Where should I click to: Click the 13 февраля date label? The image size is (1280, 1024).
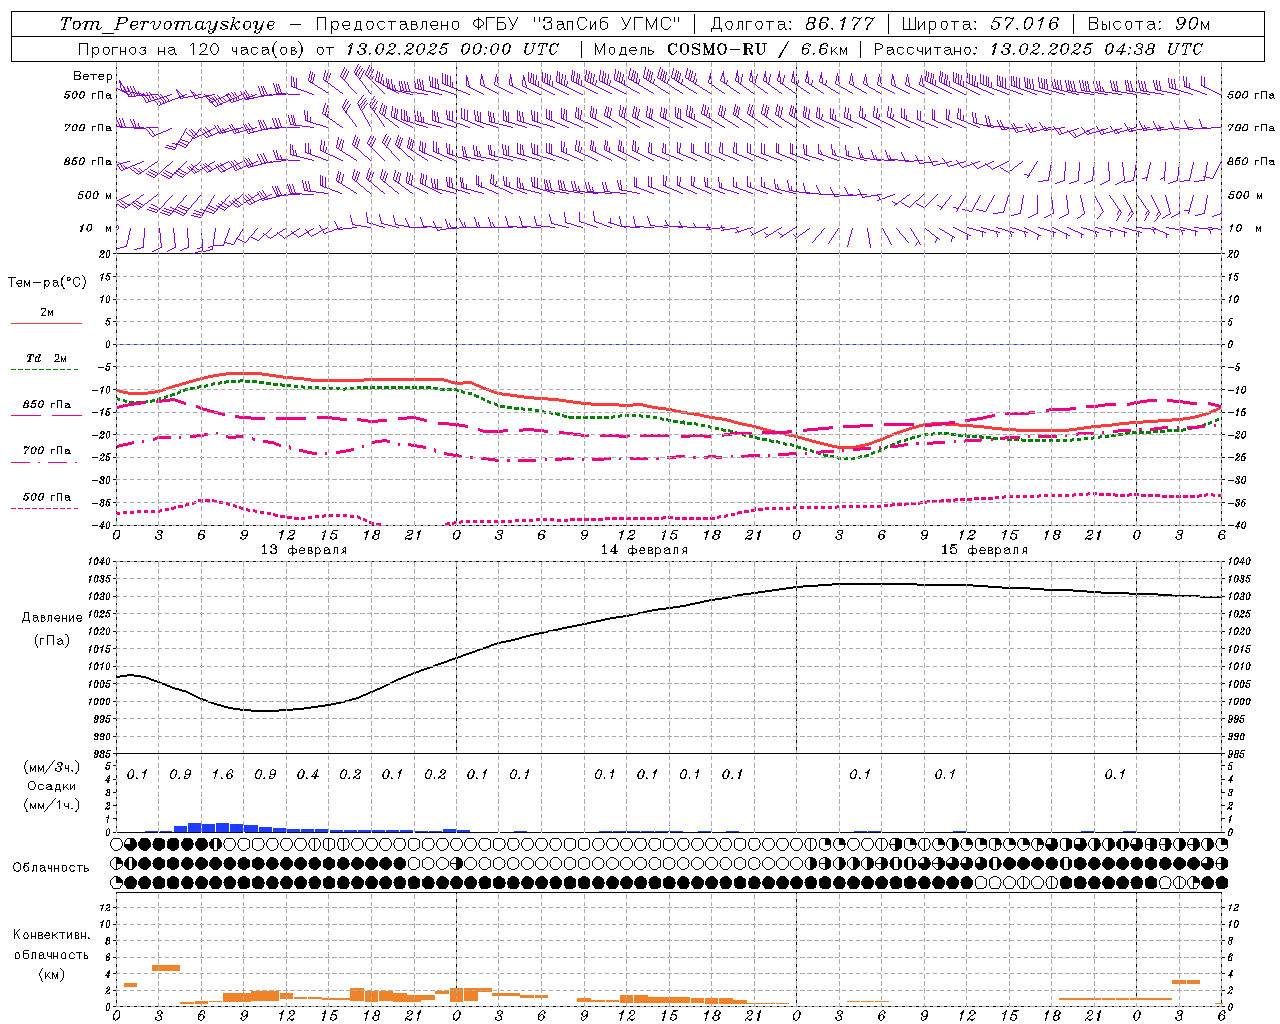tap(304, 550)
